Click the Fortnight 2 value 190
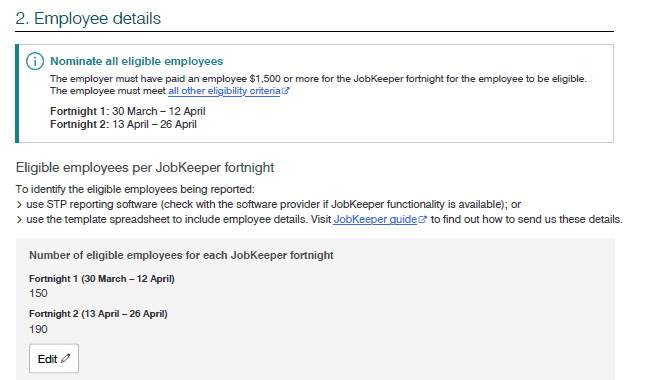The image size is (655, 380). (x=38, y=329)
